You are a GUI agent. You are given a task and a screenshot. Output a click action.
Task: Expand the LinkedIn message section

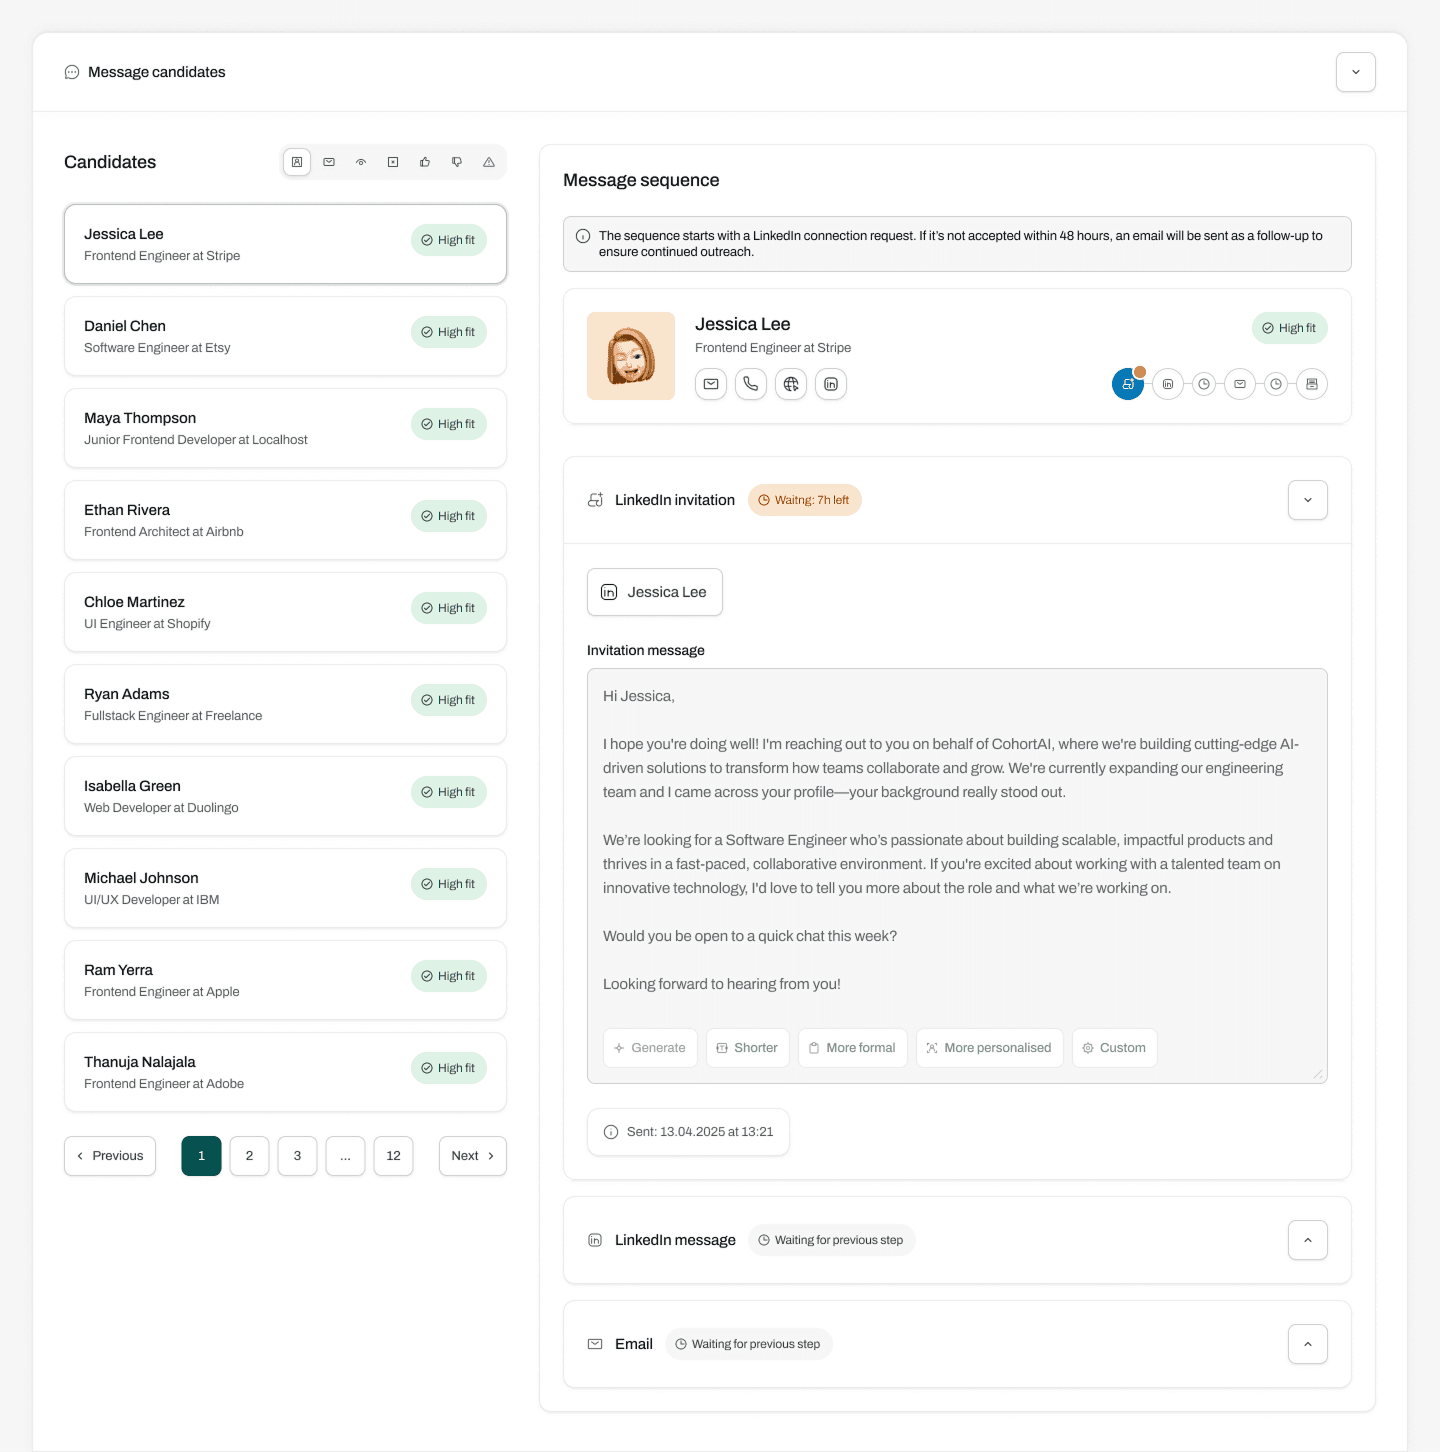click(1307, 1240)
